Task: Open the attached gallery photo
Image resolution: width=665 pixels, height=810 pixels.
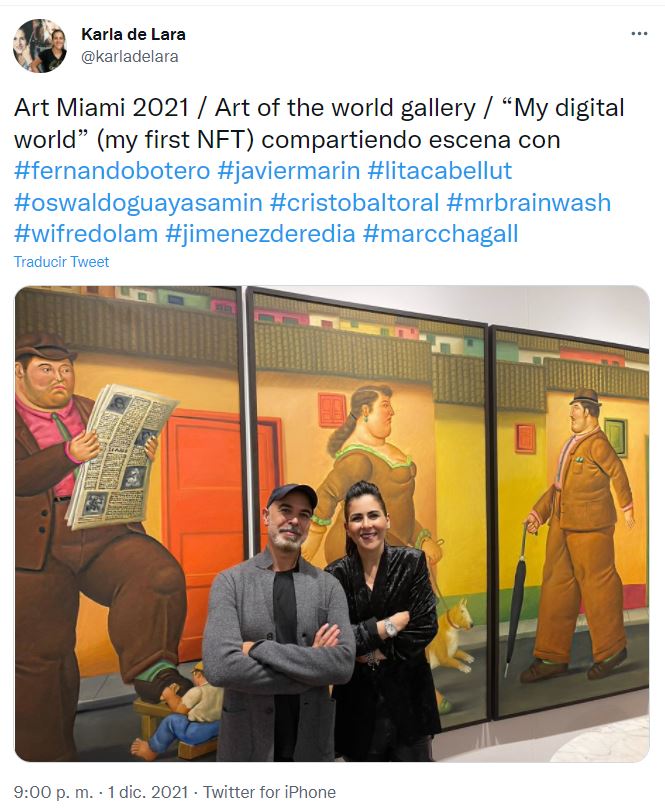Action: click(332, 524)
